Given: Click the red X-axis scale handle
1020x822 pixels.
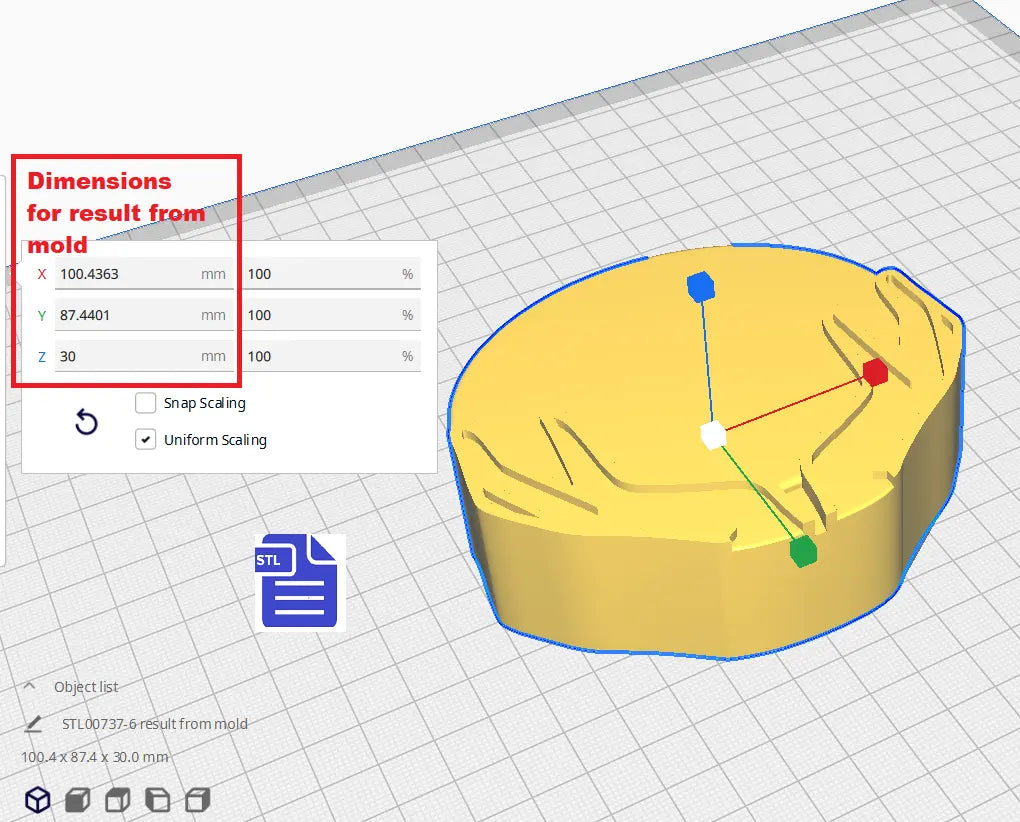Looking at the screenshot, I should (875, 372).
